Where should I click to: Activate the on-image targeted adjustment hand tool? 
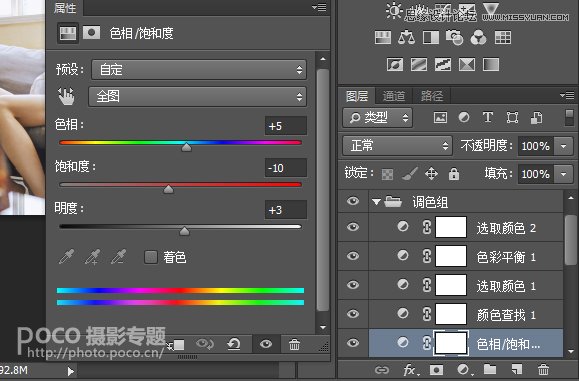click(66, 96)
